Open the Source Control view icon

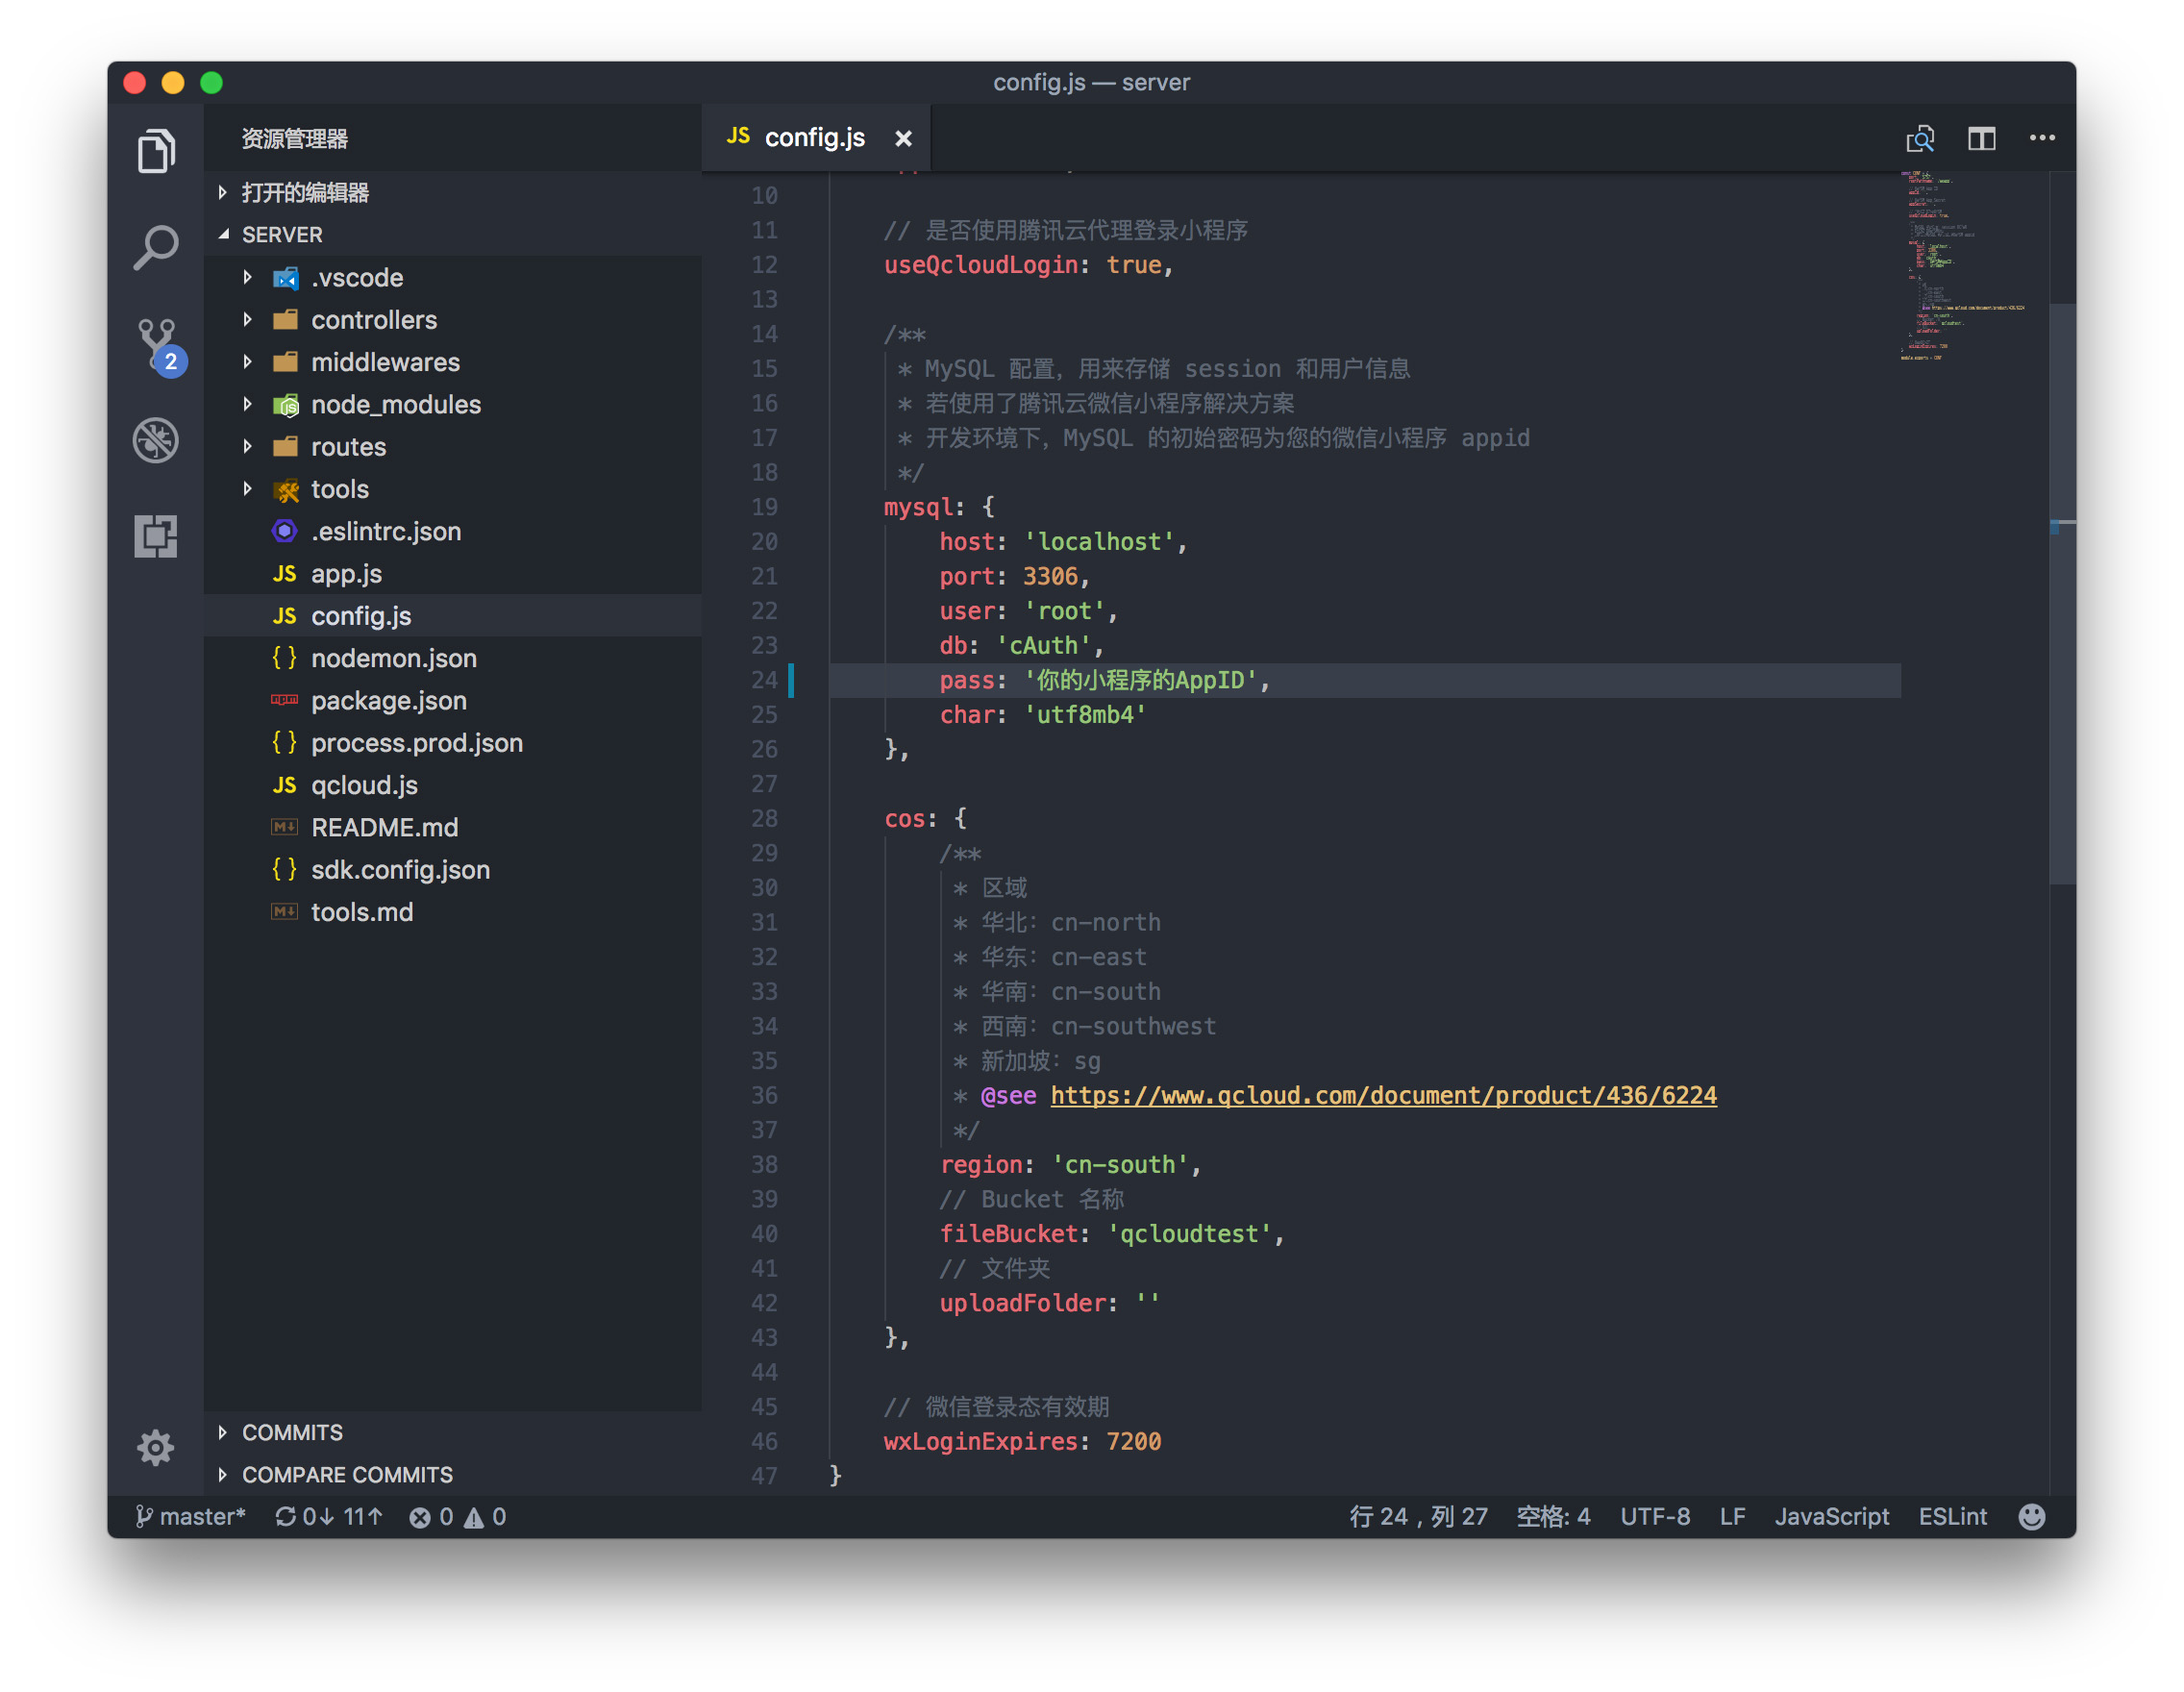(x=156, y=343)
